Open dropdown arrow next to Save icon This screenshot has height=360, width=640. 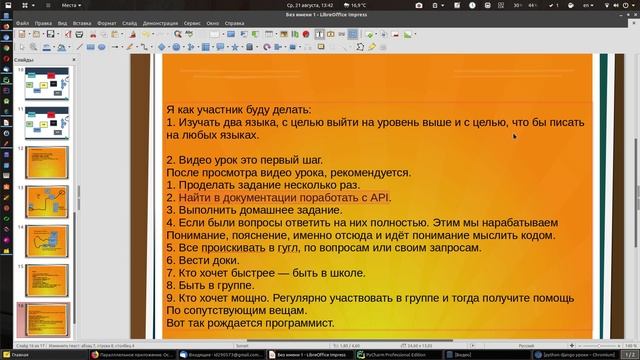[x=58, y=34]
